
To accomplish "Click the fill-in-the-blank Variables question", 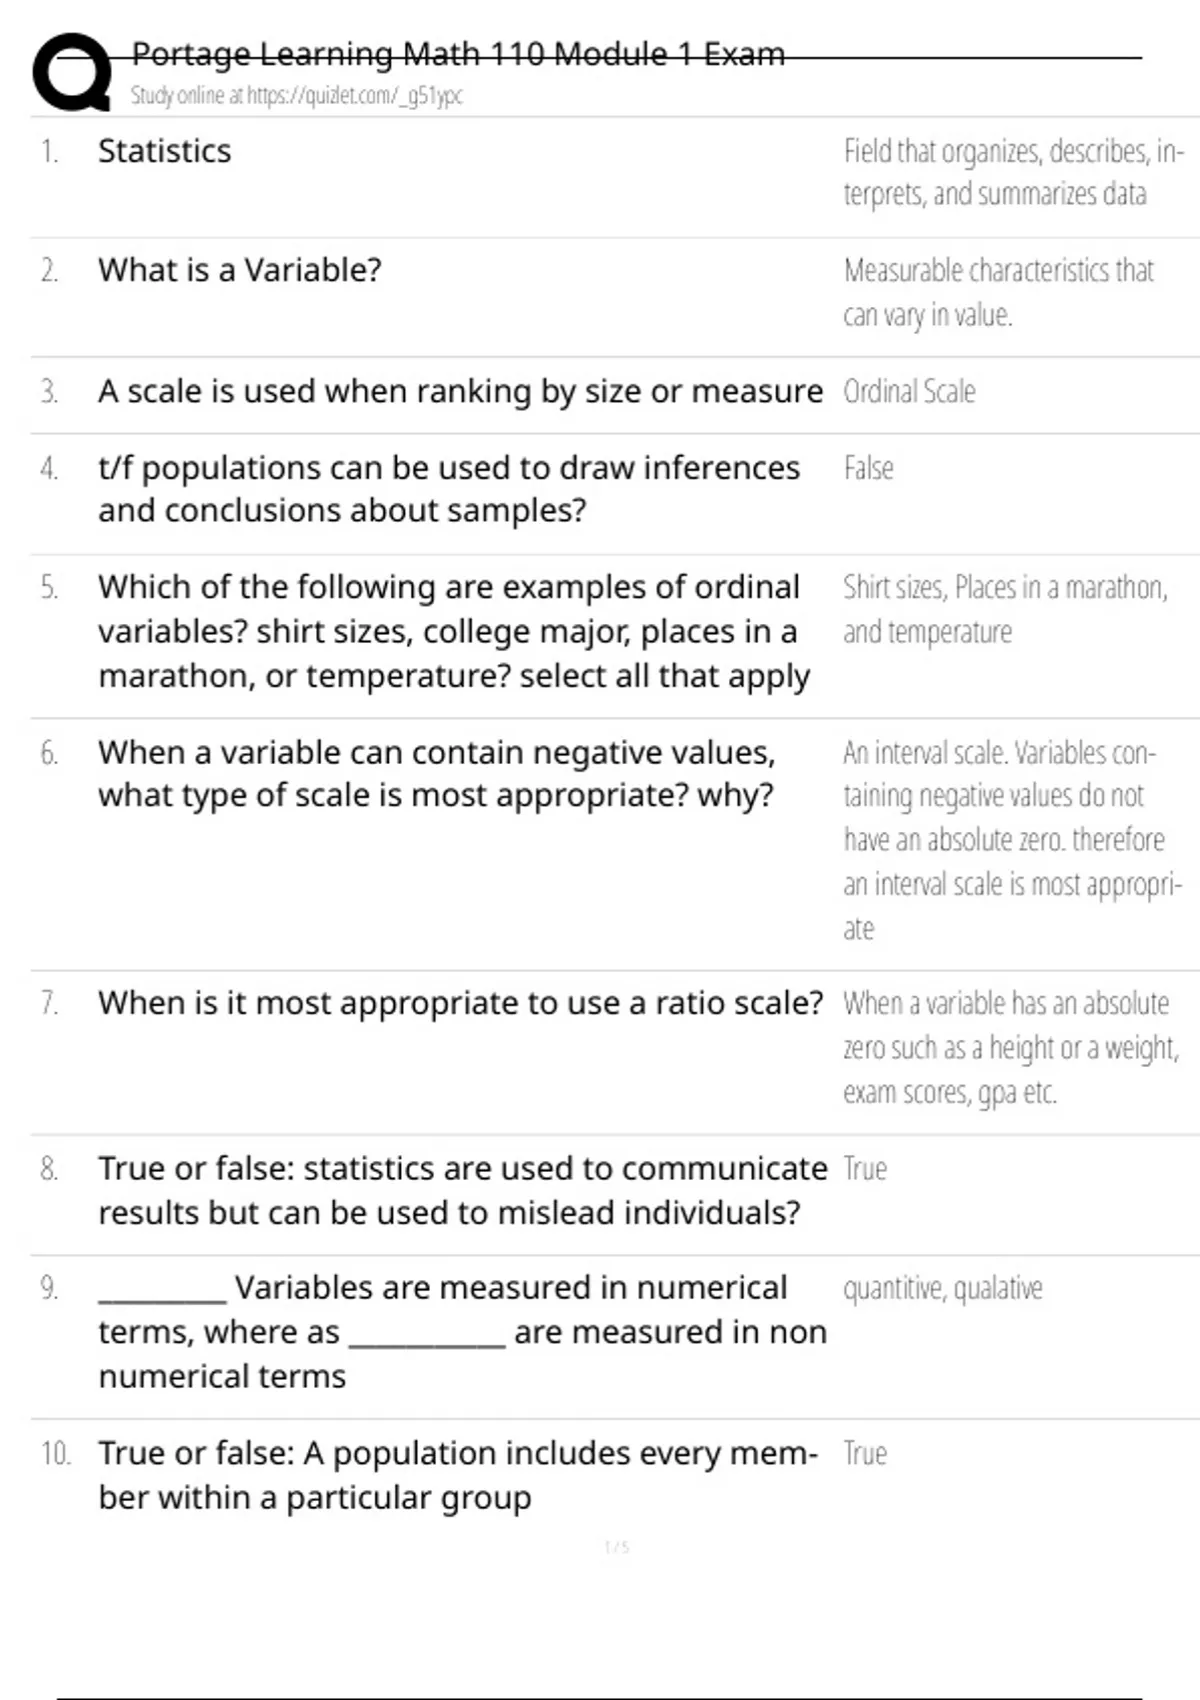I will 462,1332.
